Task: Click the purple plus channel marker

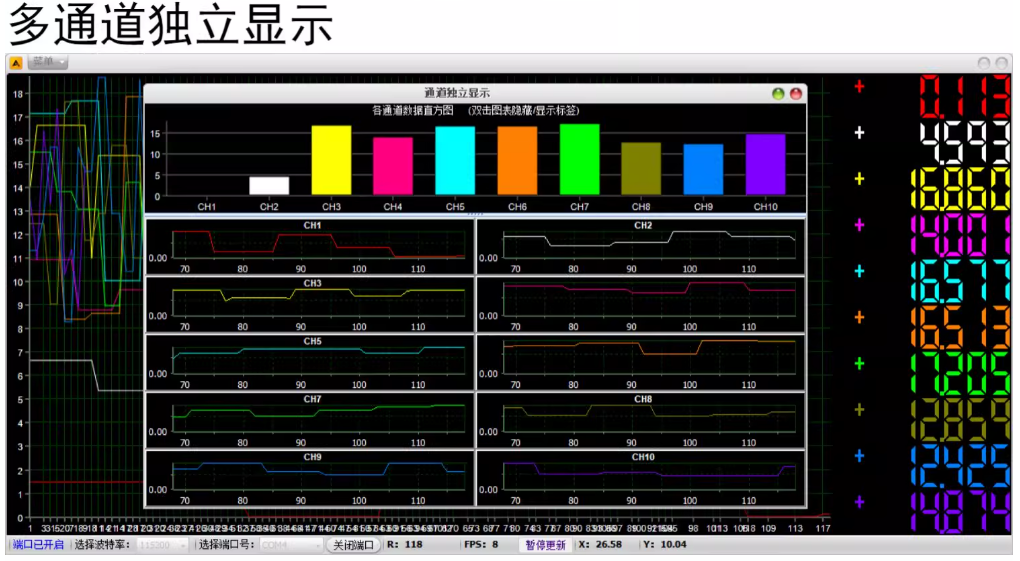Action: pyautogui.click(x=859, y=502)
